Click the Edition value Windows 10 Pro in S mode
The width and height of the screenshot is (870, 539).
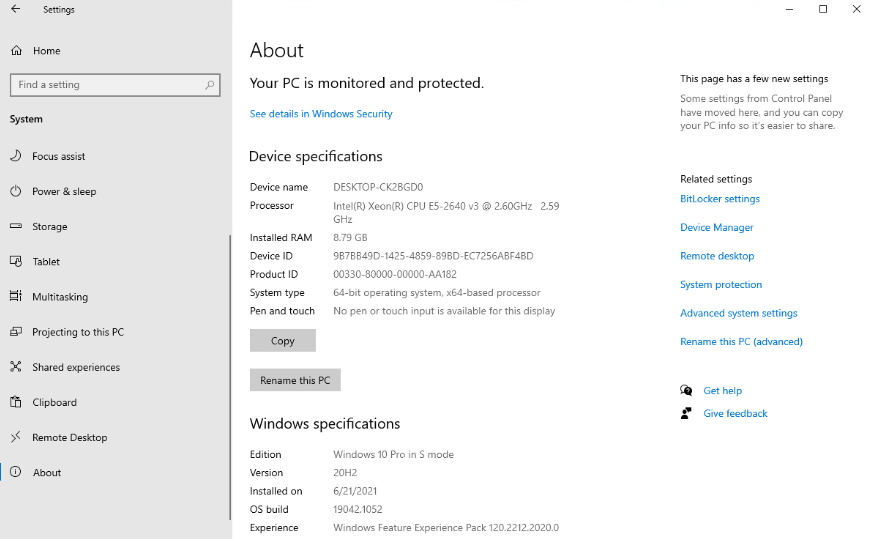point(393,454)
